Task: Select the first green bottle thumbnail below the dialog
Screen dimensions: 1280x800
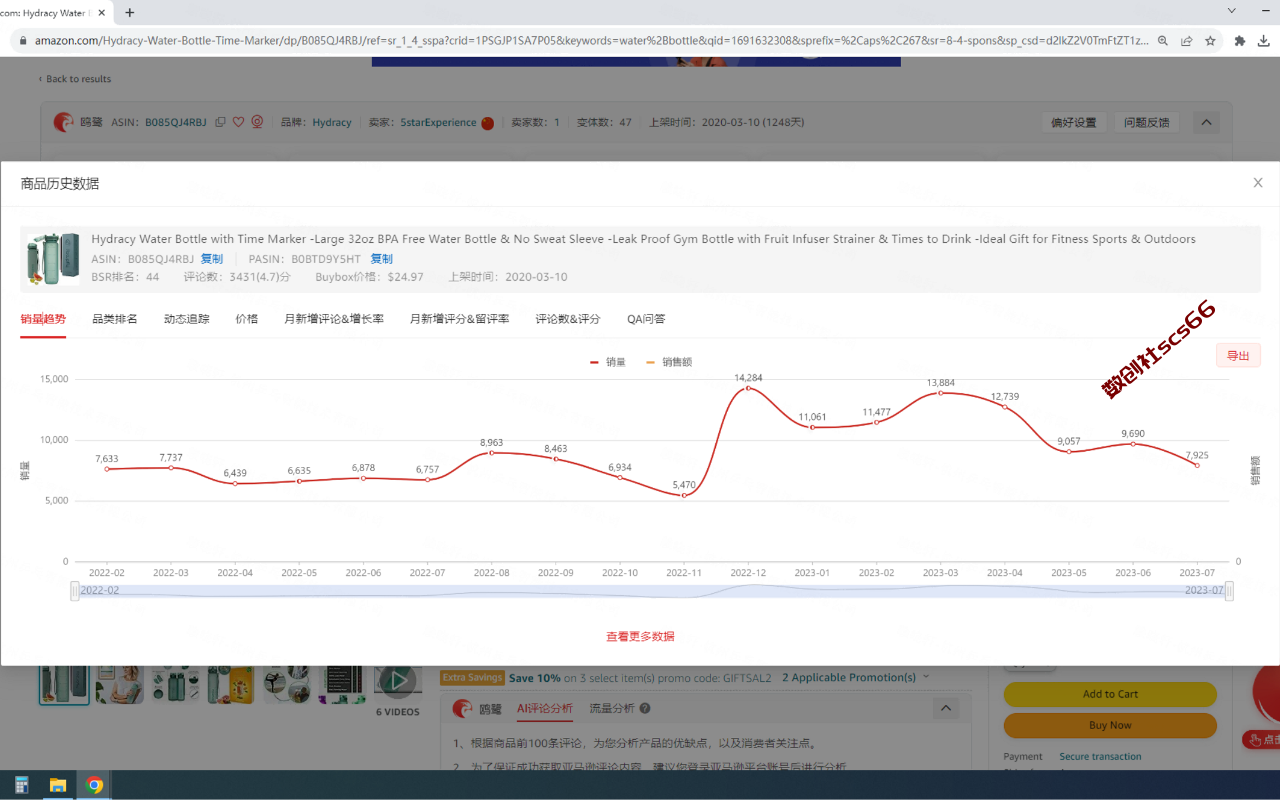Action: [64, 684]
